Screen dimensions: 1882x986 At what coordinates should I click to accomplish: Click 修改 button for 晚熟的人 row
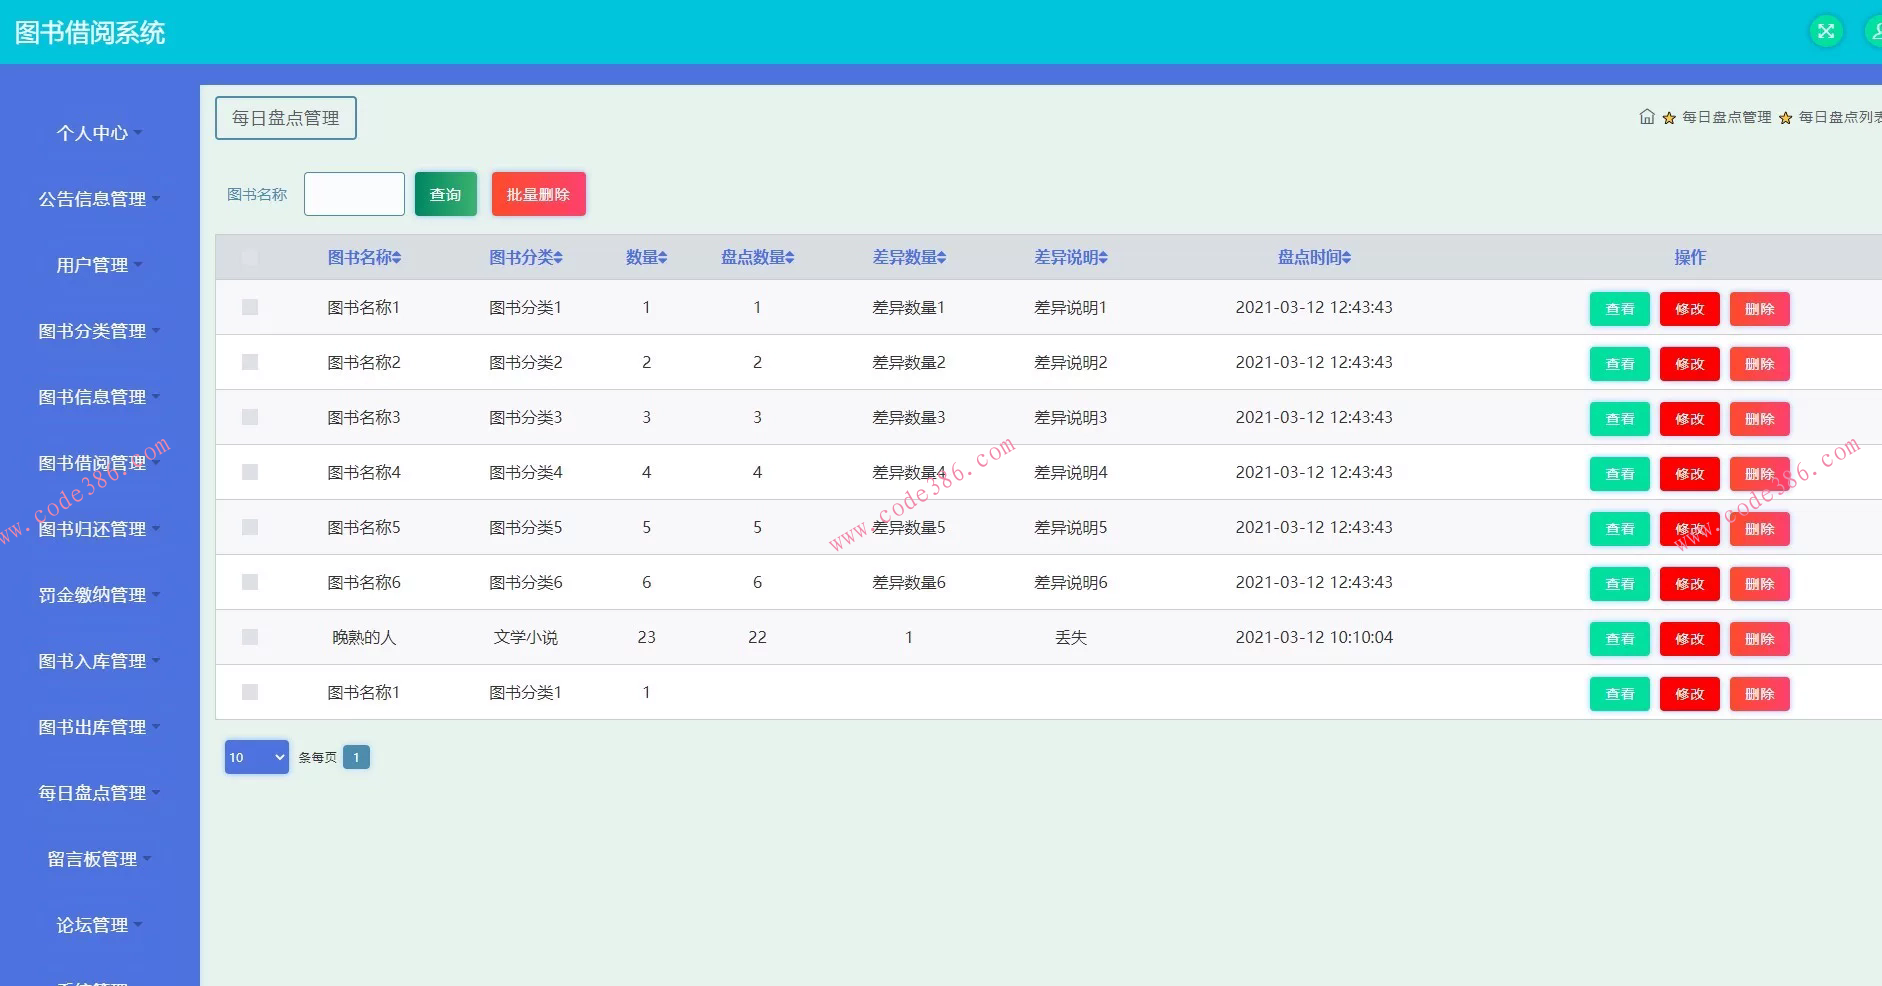[x=1689, y=639]
